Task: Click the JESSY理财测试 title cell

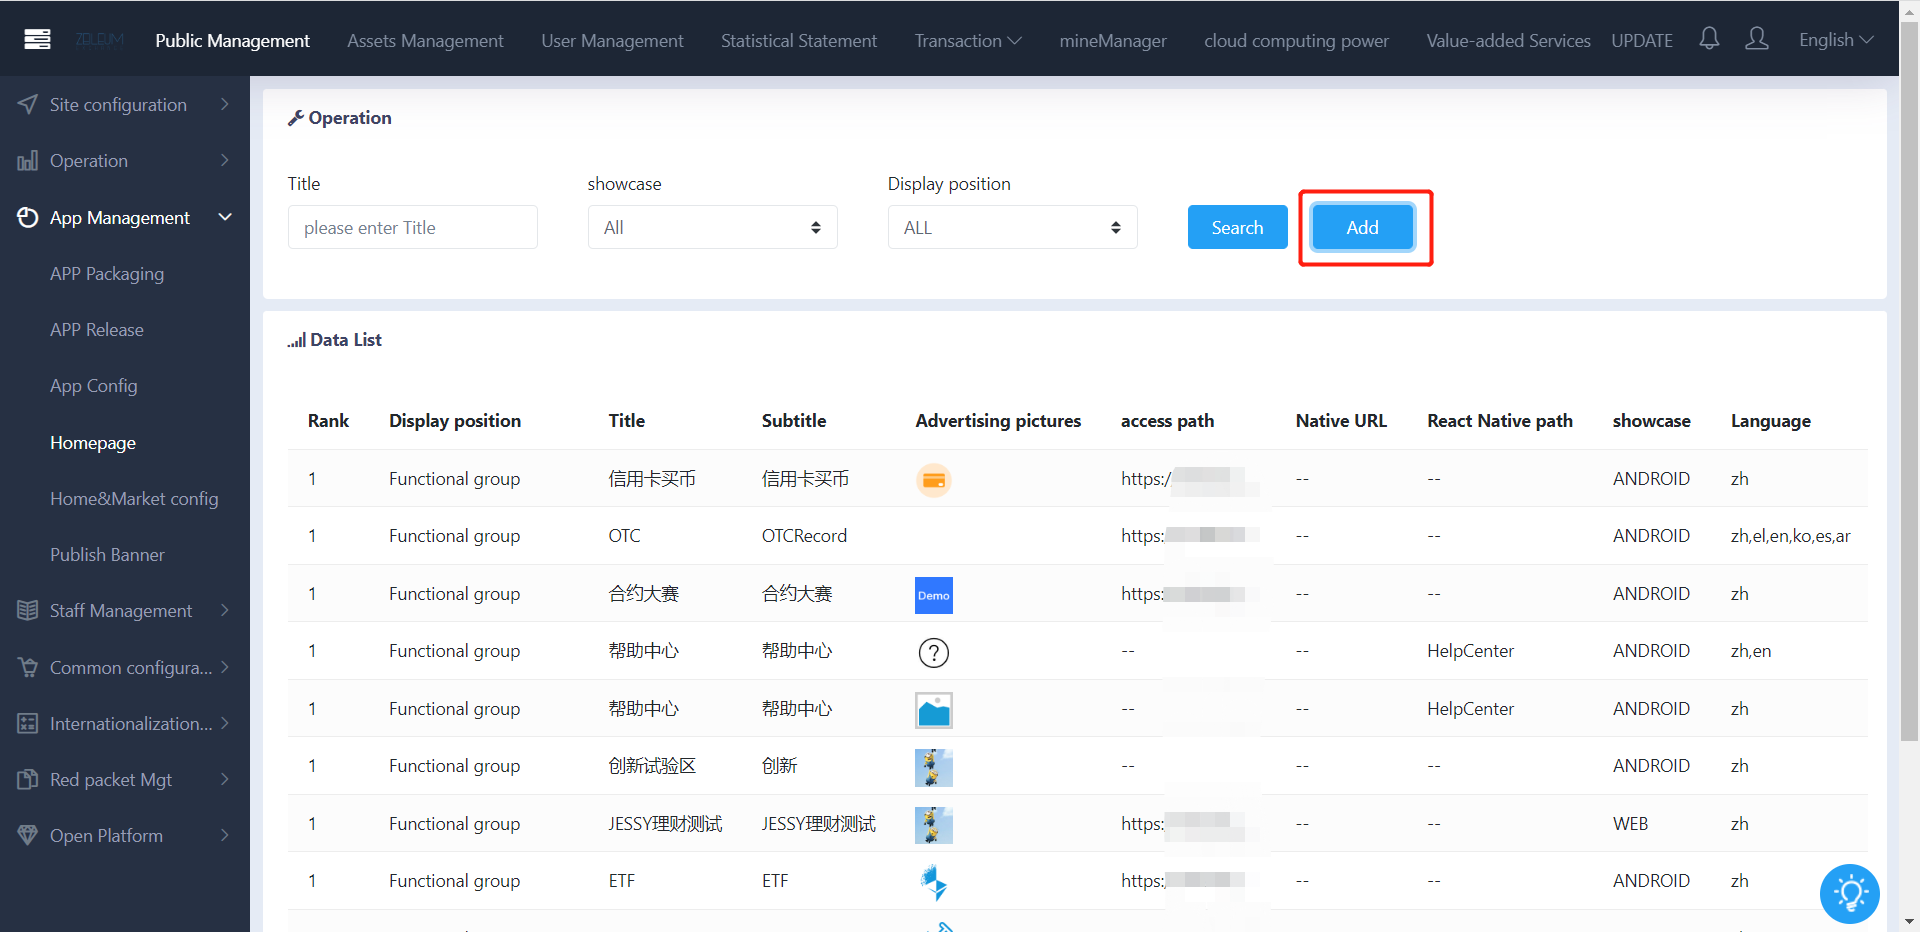Action: (x=665, y=824)
